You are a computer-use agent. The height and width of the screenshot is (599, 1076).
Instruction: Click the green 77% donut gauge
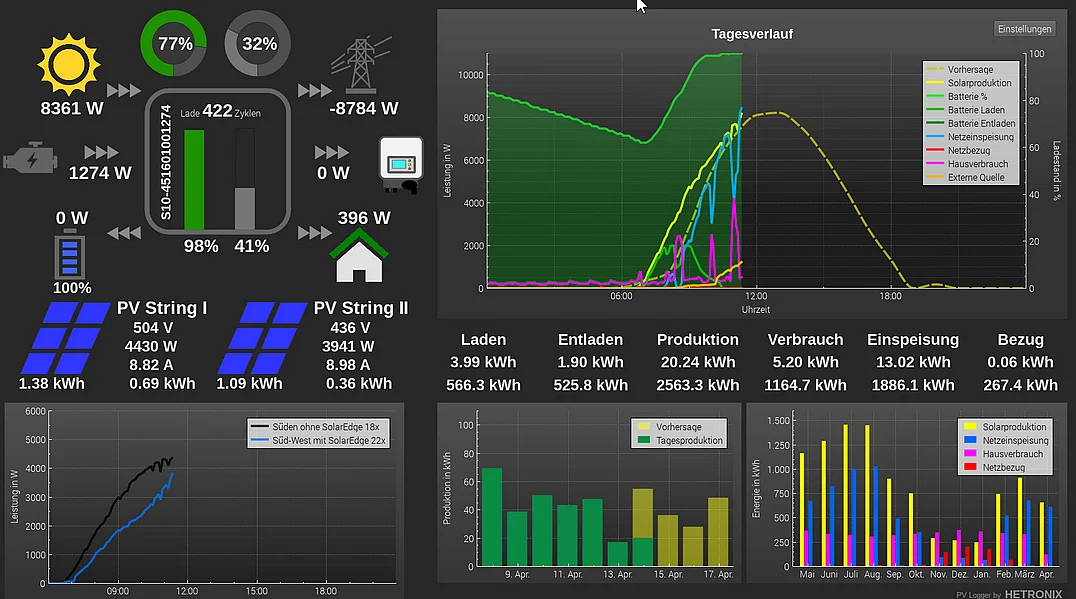[x=174, y=44]
